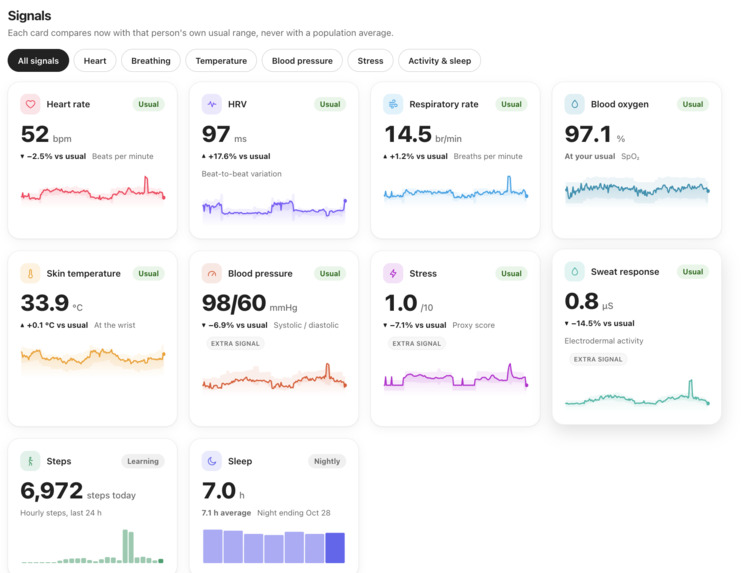The image size is (750, 573).
Task: Open the Blood pressure sparkline chart
Action: tap(274, 378)
